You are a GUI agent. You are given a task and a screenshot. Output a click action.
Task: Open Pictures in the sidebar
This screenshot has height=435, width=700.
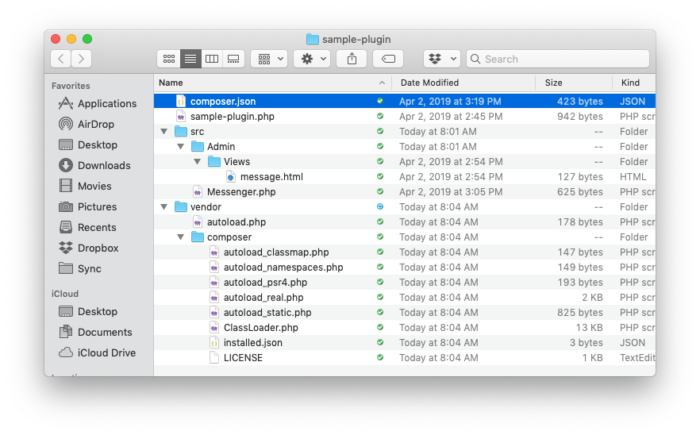coord(88,207)
